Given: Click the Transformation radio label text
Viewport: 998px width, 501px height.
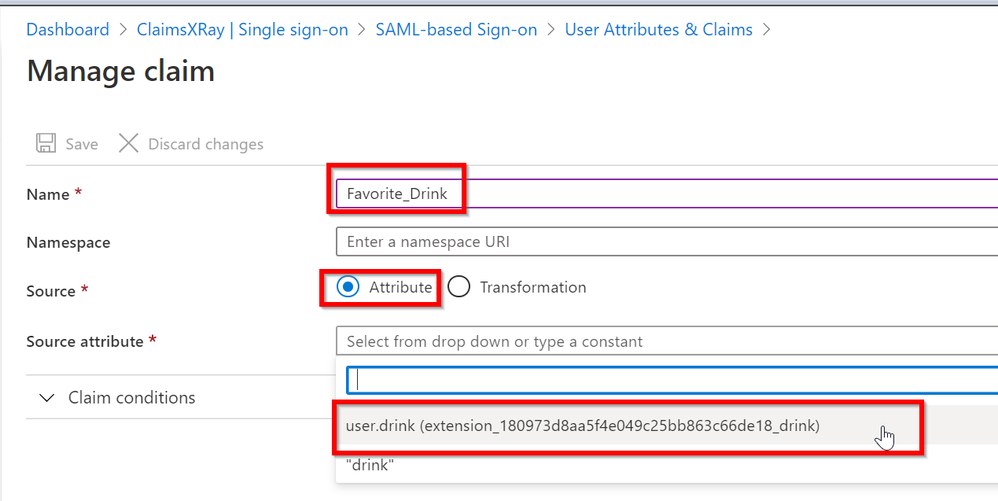Looking at the screenshot, I should (x=533, y=287).
